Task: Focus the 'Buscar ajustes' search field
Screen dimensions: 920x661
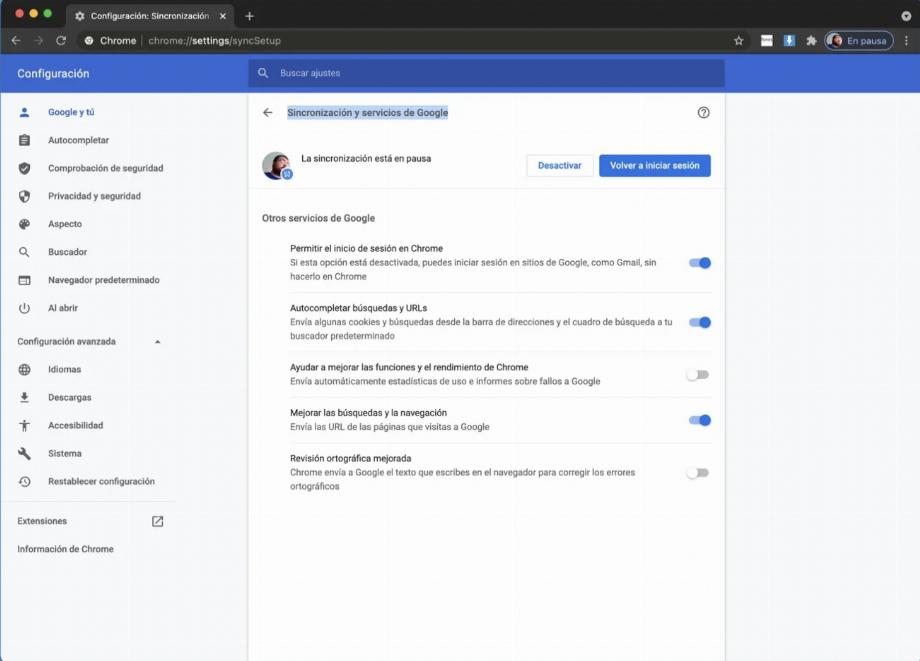Action: pos(486,73)
